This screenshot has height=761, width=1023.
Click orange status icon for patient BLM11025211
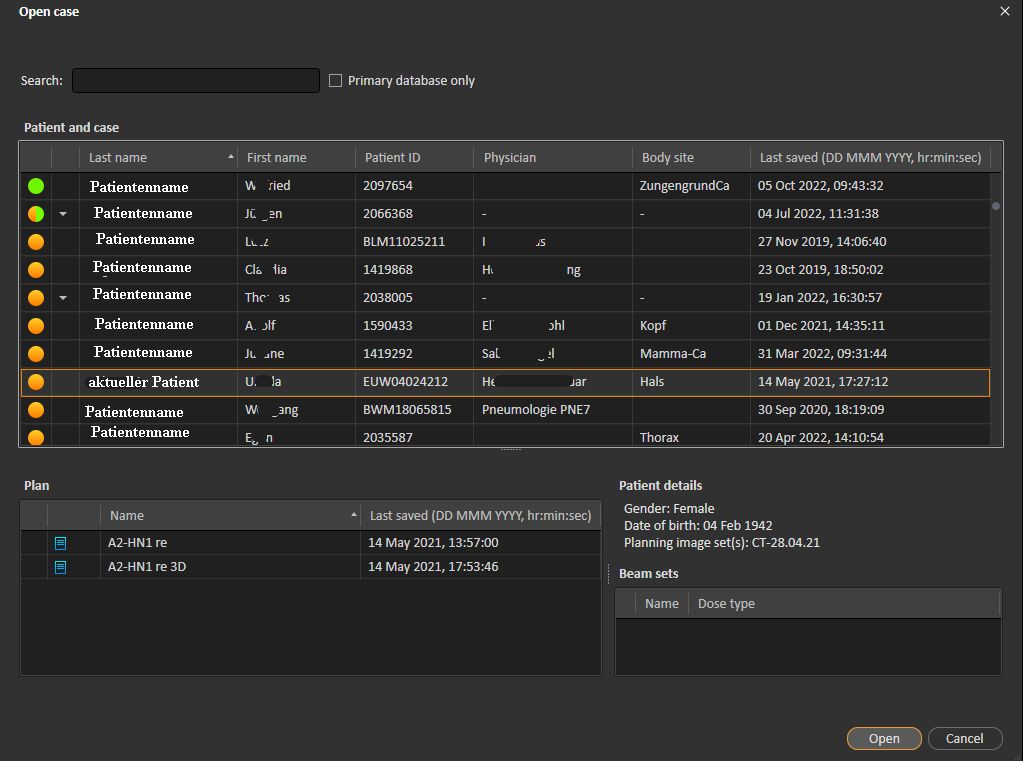point(36,242)
